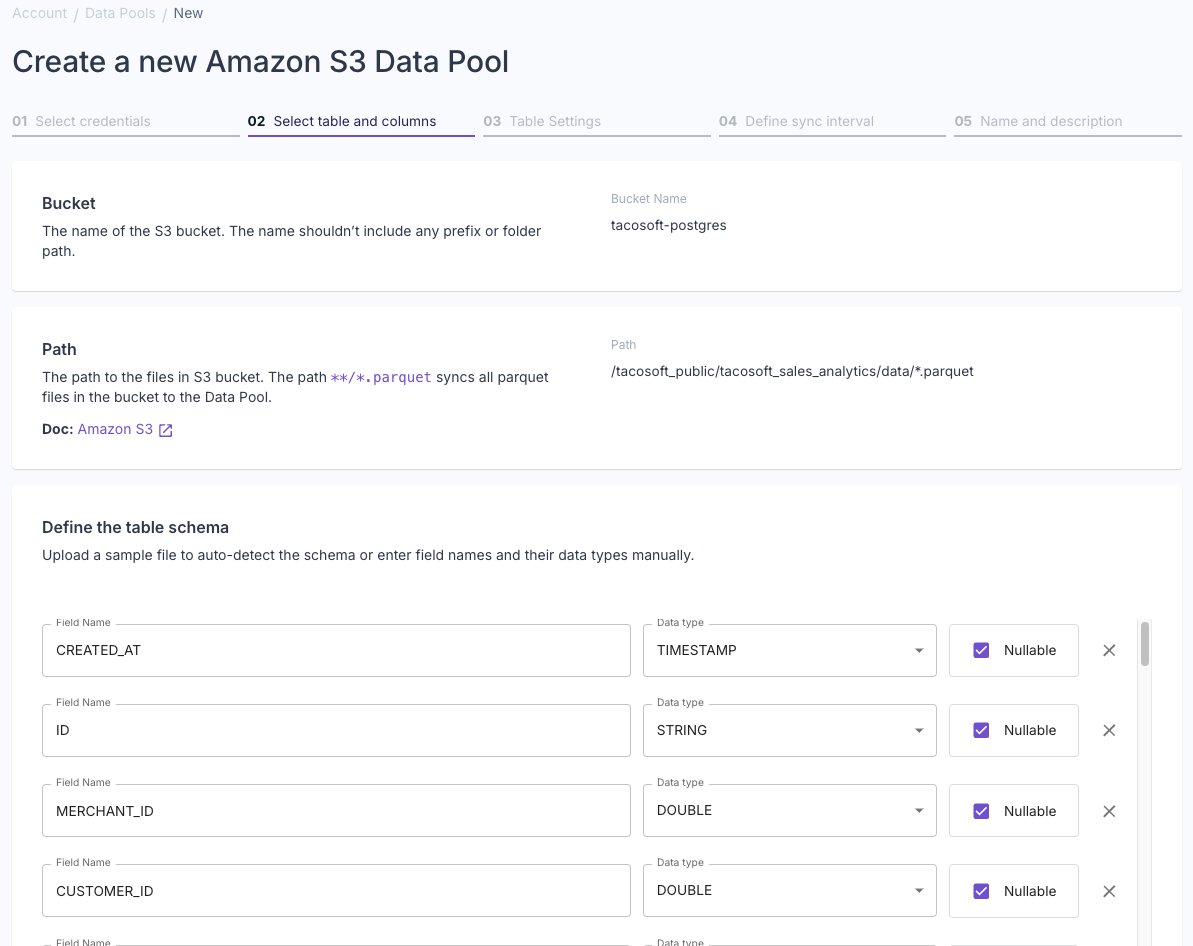Remove the ID field row

pyautogui.click(x=1108, y=730)
